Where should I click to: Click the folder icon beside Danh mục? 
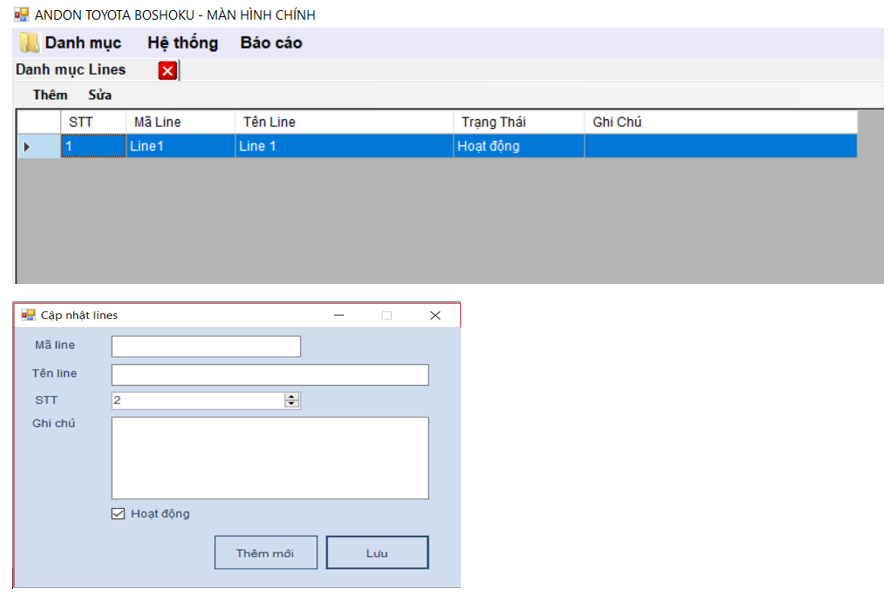(x=29, y=43)
